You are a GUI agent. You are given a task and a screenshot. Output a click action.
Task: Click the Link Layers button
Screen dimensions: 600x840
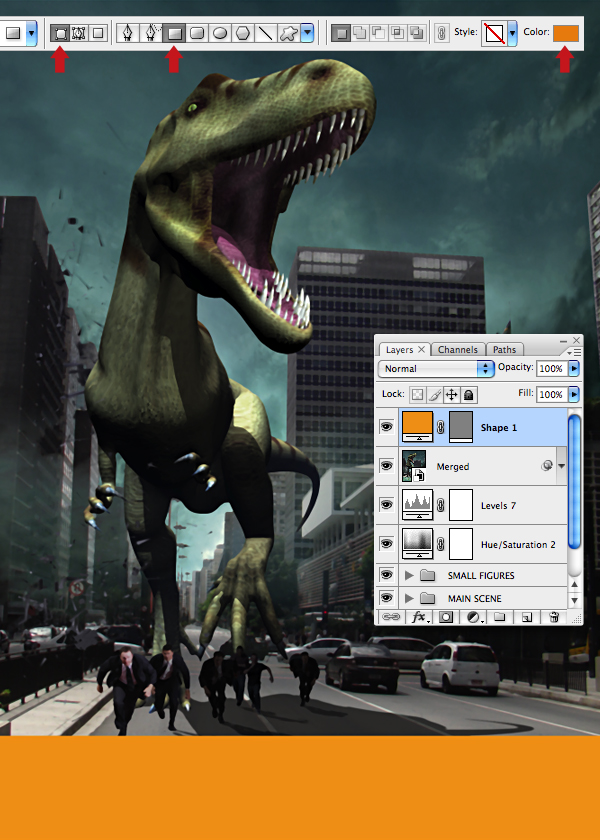click(391, 617)
